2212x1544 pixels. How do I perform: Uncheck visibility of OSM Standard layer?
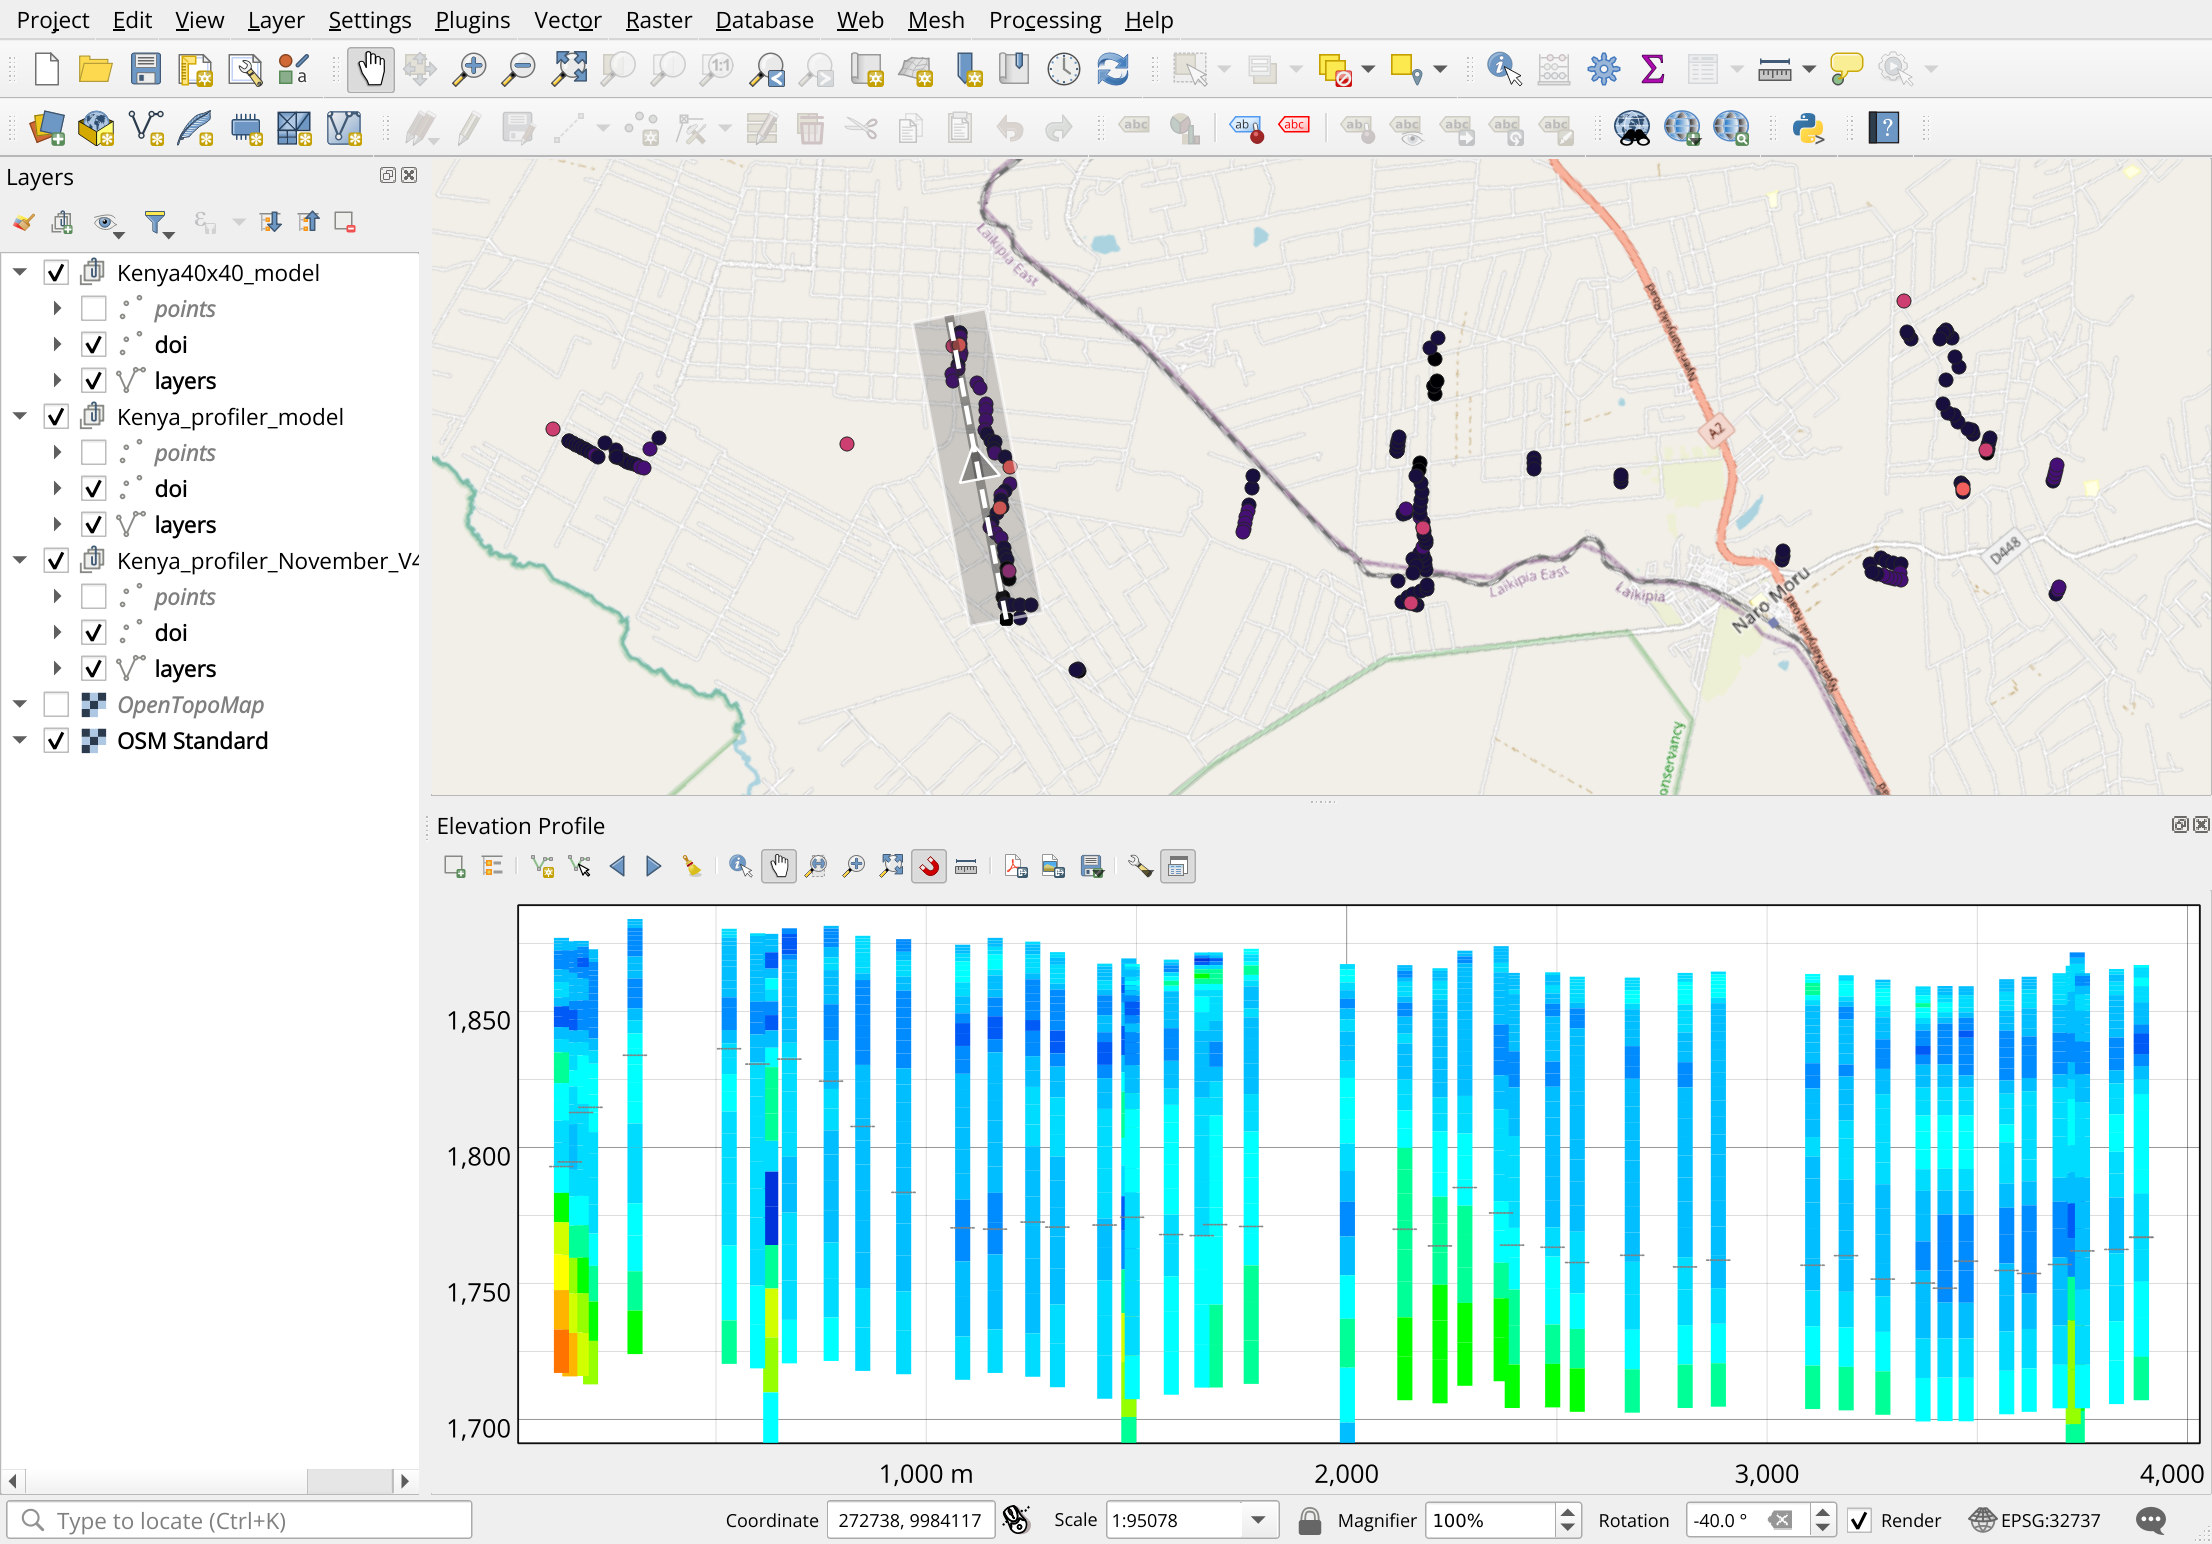56,740
